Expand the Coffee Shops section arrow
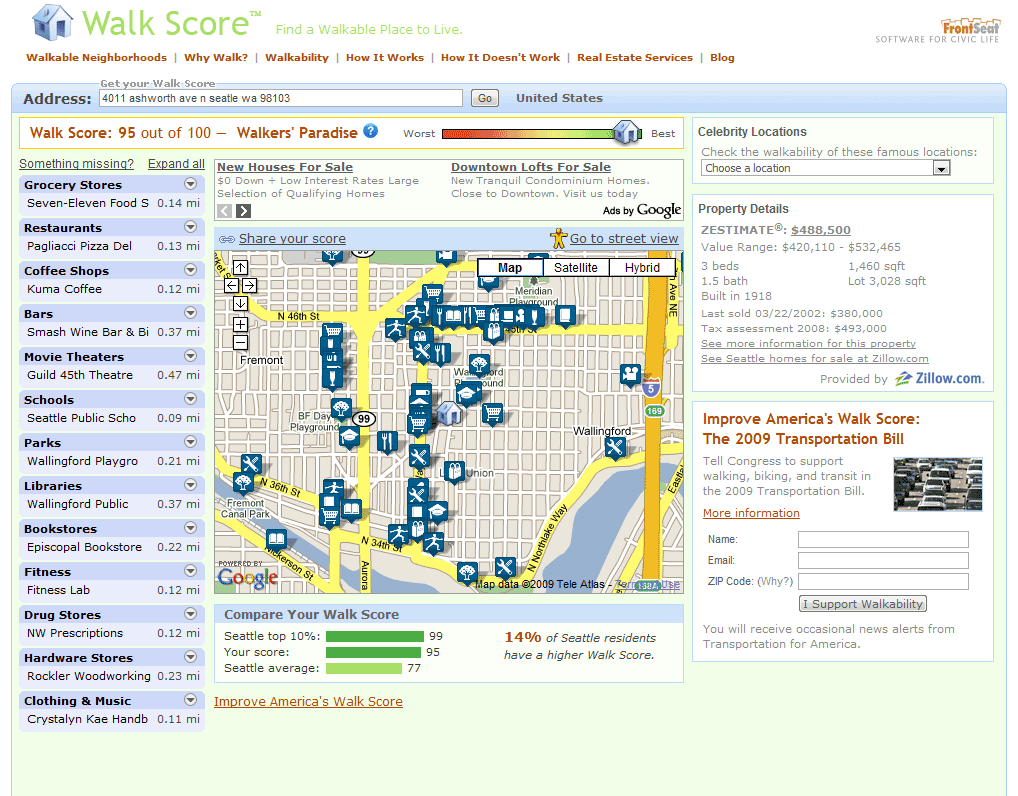Screen dimensions: 1018x796 coord(190,269)
